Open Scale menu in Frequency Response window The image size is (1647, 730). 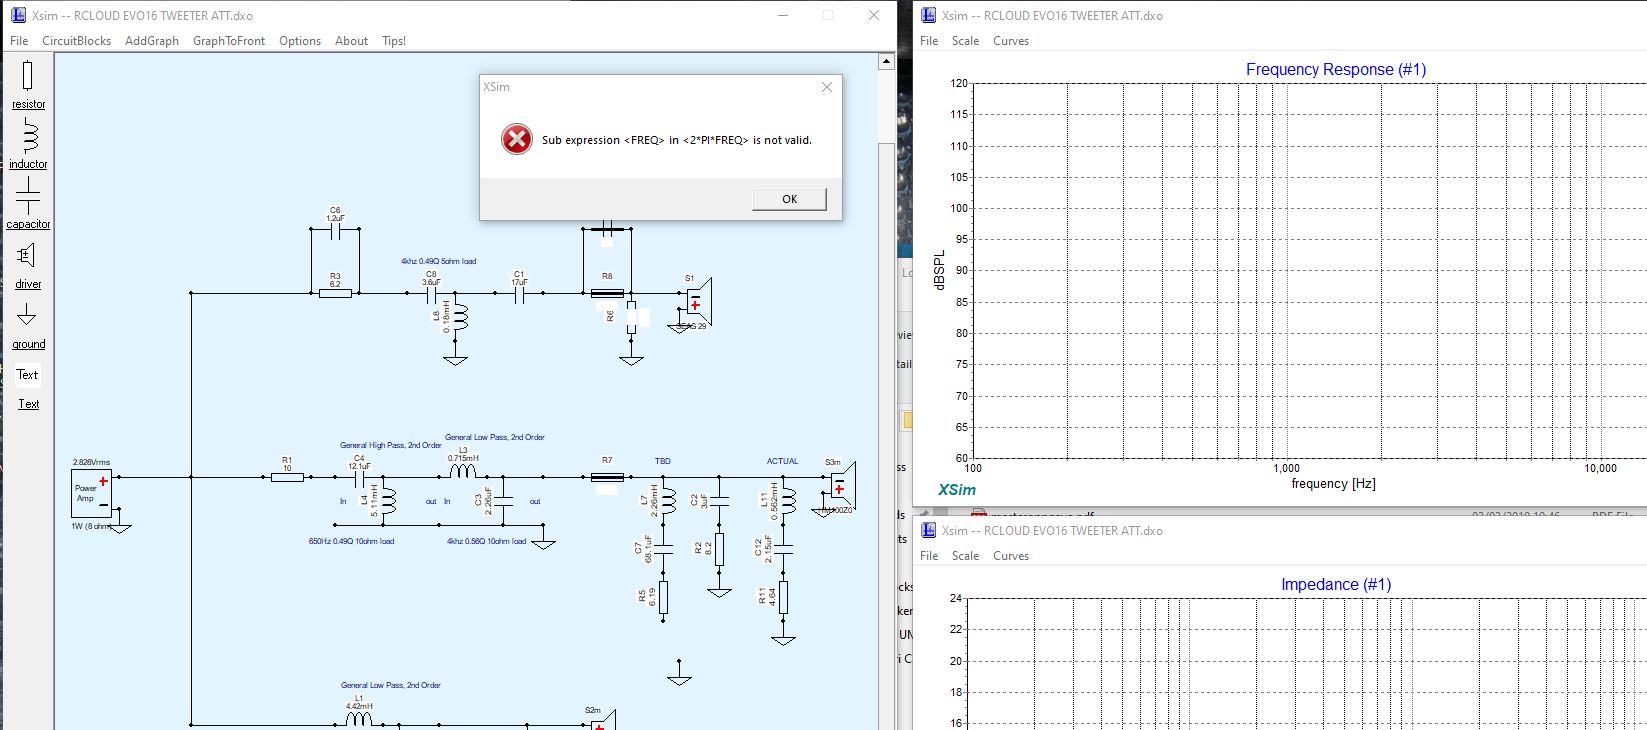coord(965,41)
